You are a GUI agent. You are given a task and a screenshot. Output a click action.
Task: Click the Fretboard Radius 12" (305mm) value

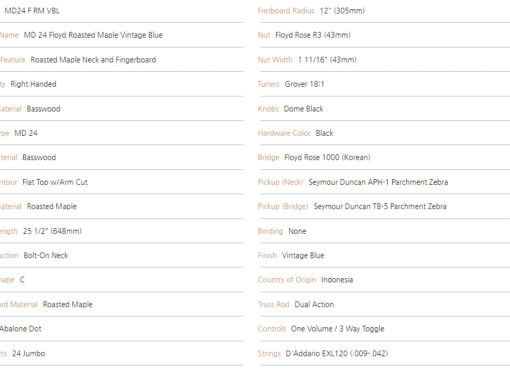coord(342,11)
